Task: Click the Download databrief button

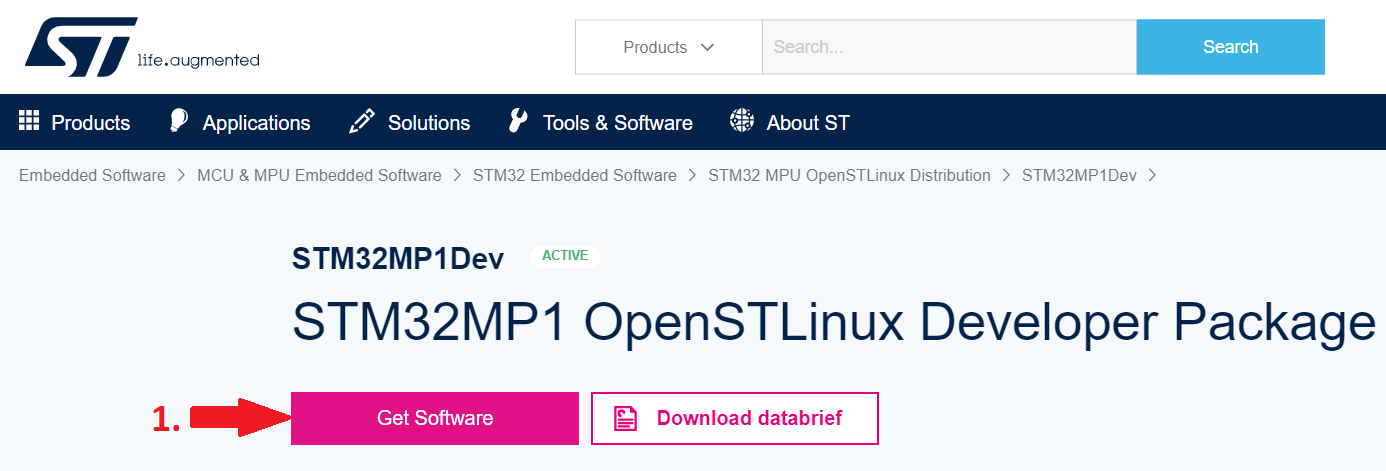Action: tap(734, 418)
